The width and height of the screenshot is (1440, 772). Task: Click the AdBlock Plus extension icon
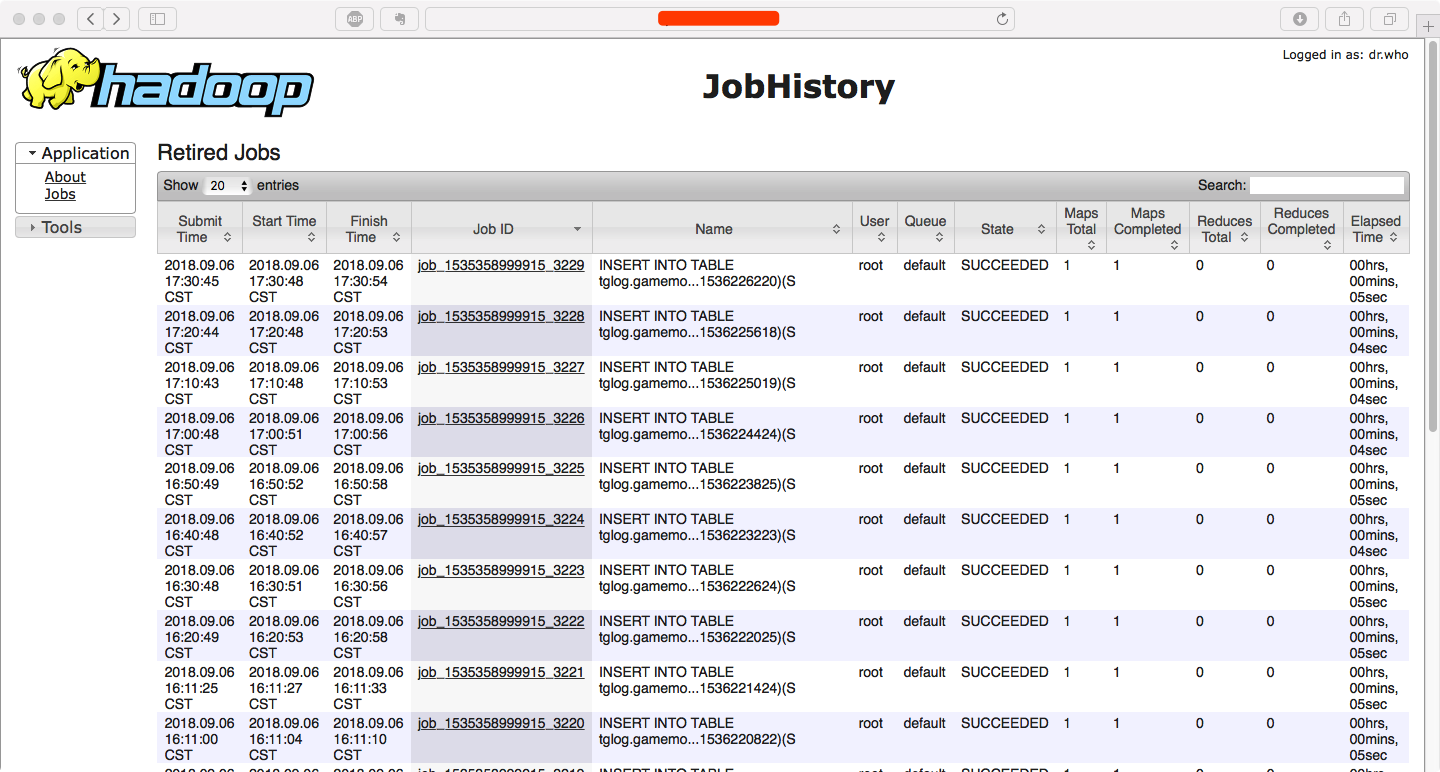click(x=355, y=19)
